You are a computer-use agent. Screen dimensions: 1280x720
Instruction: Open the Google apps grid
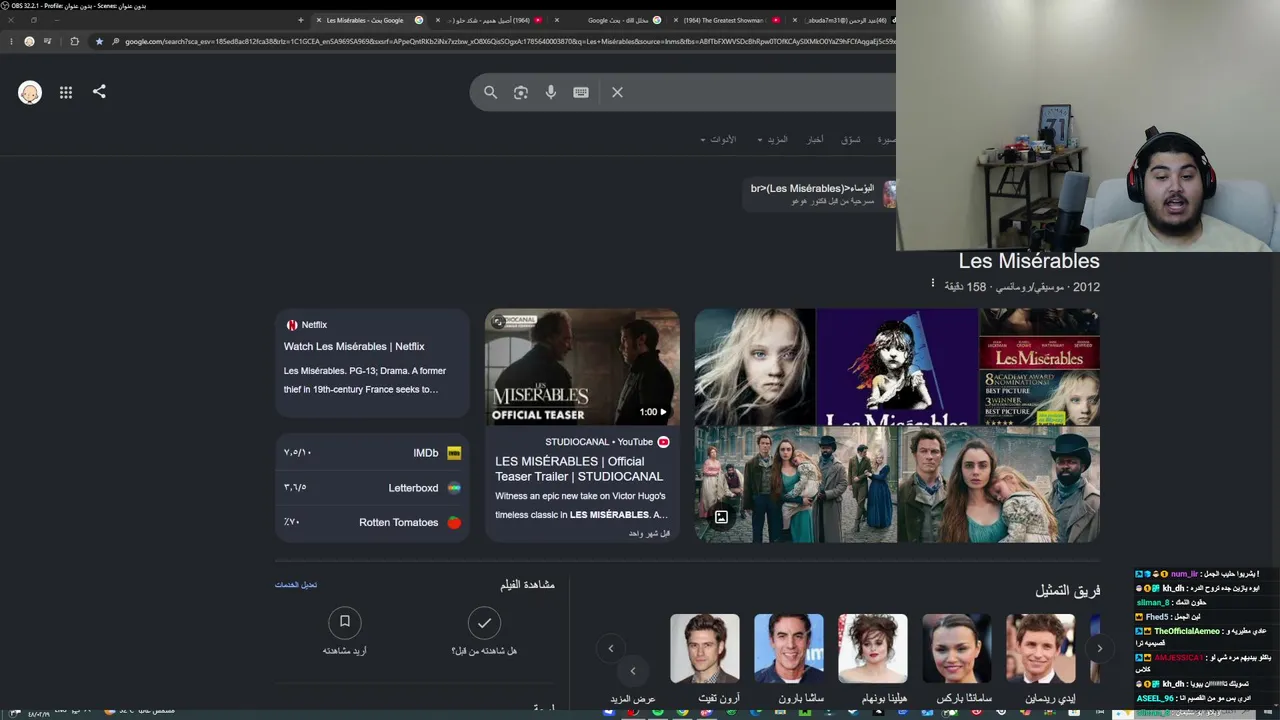pos(66,92)
